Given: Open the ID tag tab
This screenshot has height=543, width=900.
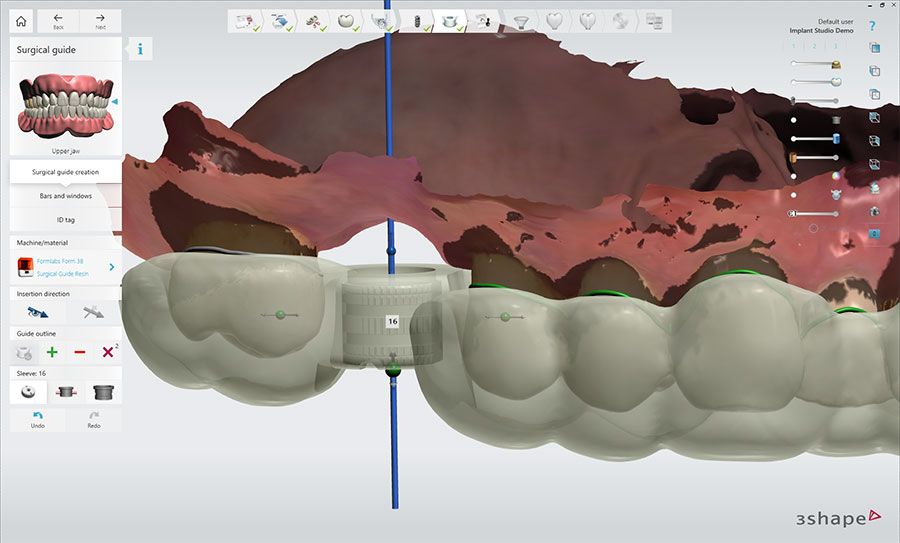Looking at the screenshot, I should pyautogui.click(x=65, y=220).
